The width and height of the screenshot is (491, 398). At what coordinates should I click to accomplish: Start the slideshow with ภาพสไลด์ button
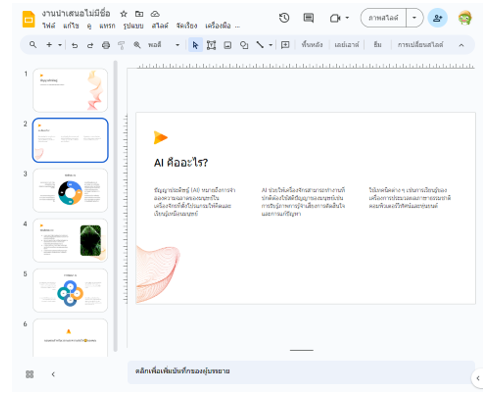point(383,18)
